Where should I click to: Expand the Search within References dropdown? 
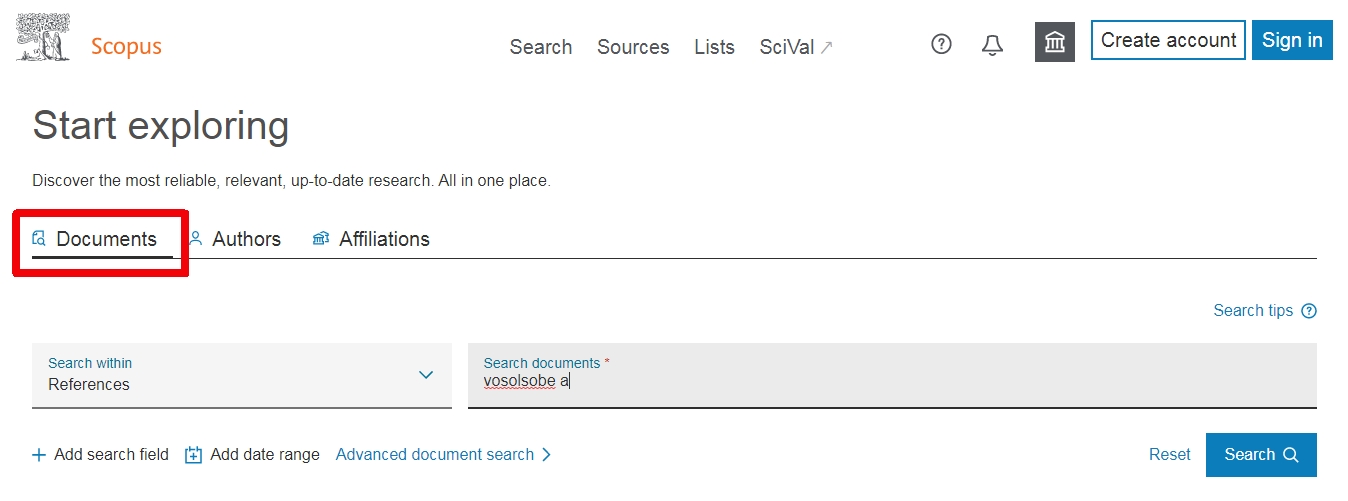coord(242,375)
